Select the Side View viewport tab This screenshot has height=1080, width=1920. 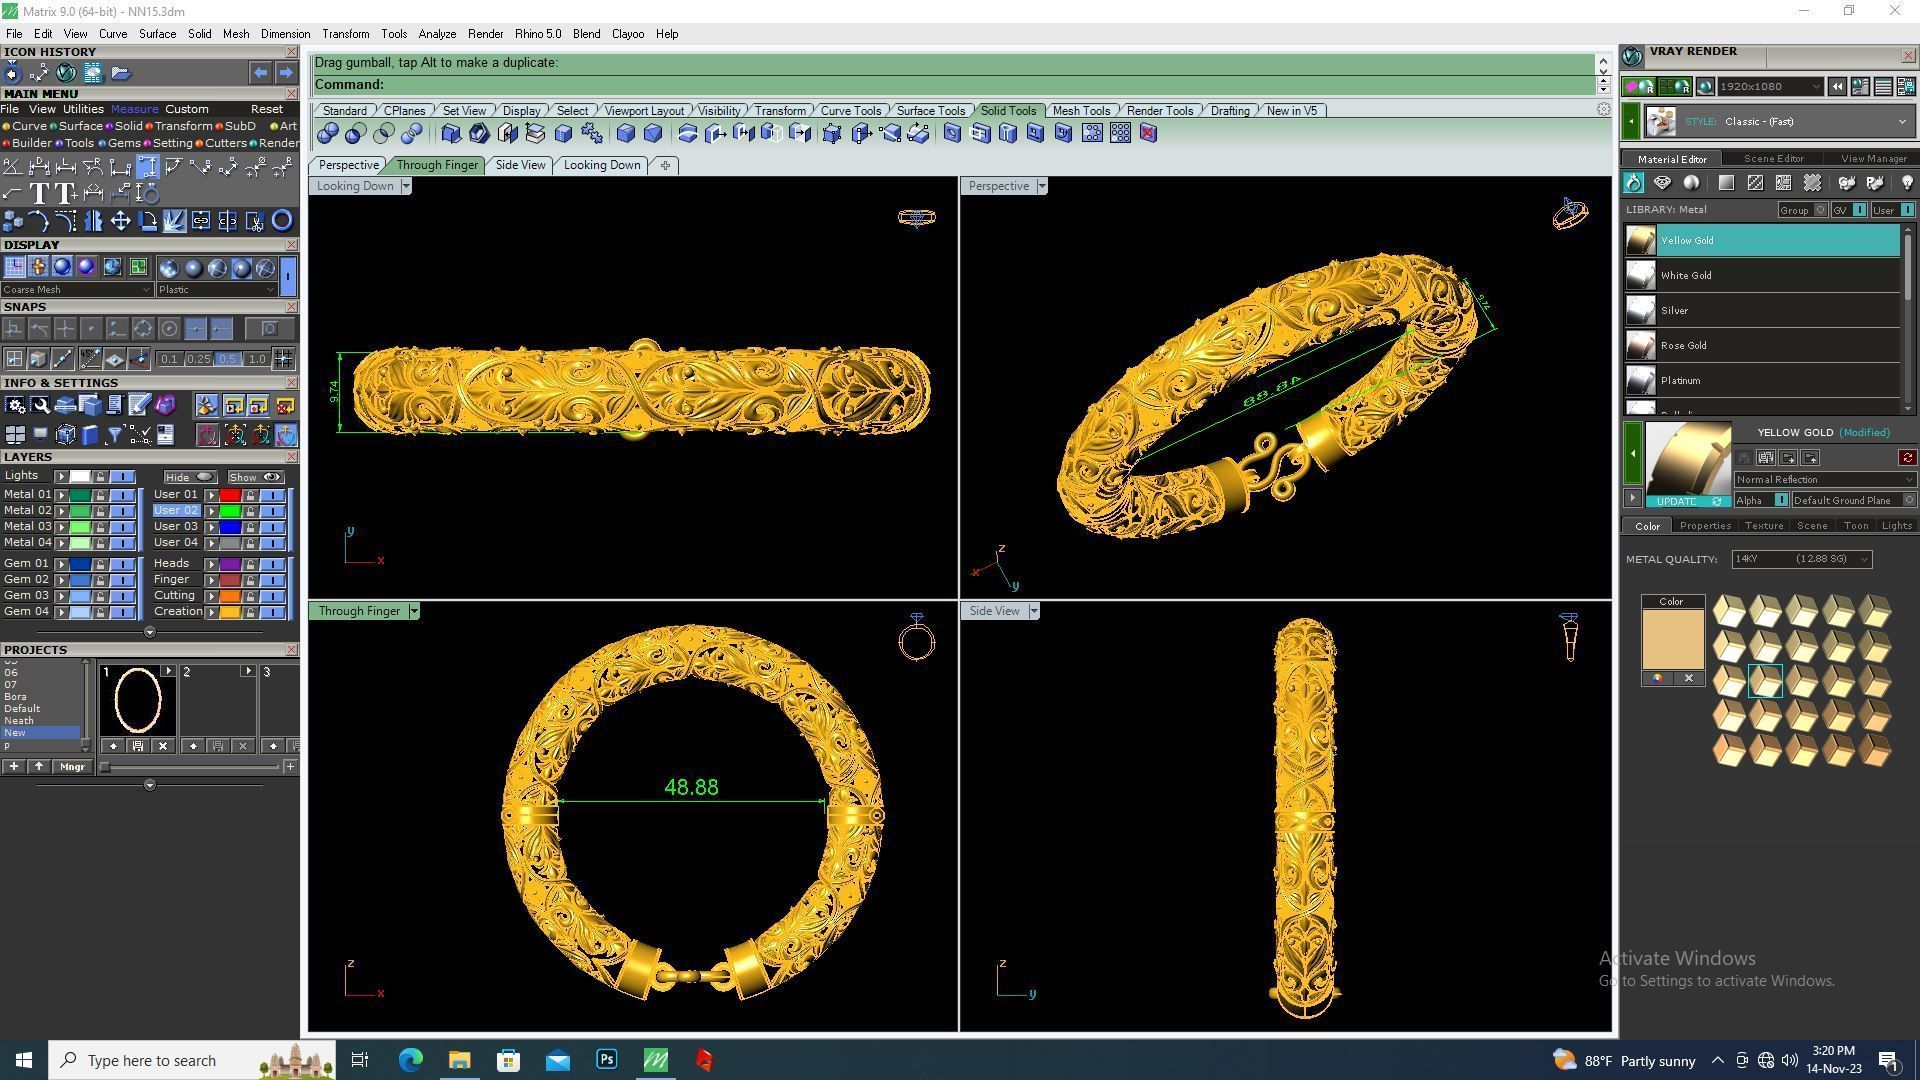click(521, 165)
